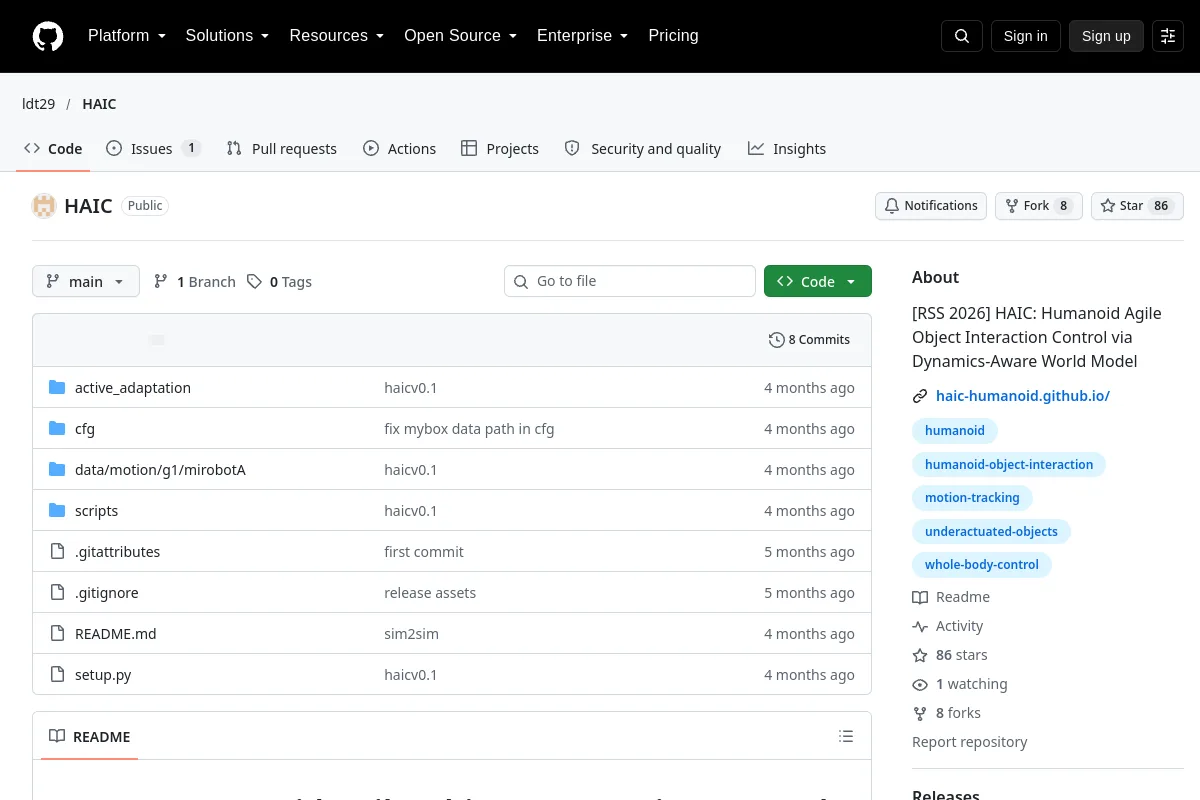The height and width of the screenshot is (800, 1200).
Task: Open the appearance settings sliders icon
Action: click(1168, 36)
